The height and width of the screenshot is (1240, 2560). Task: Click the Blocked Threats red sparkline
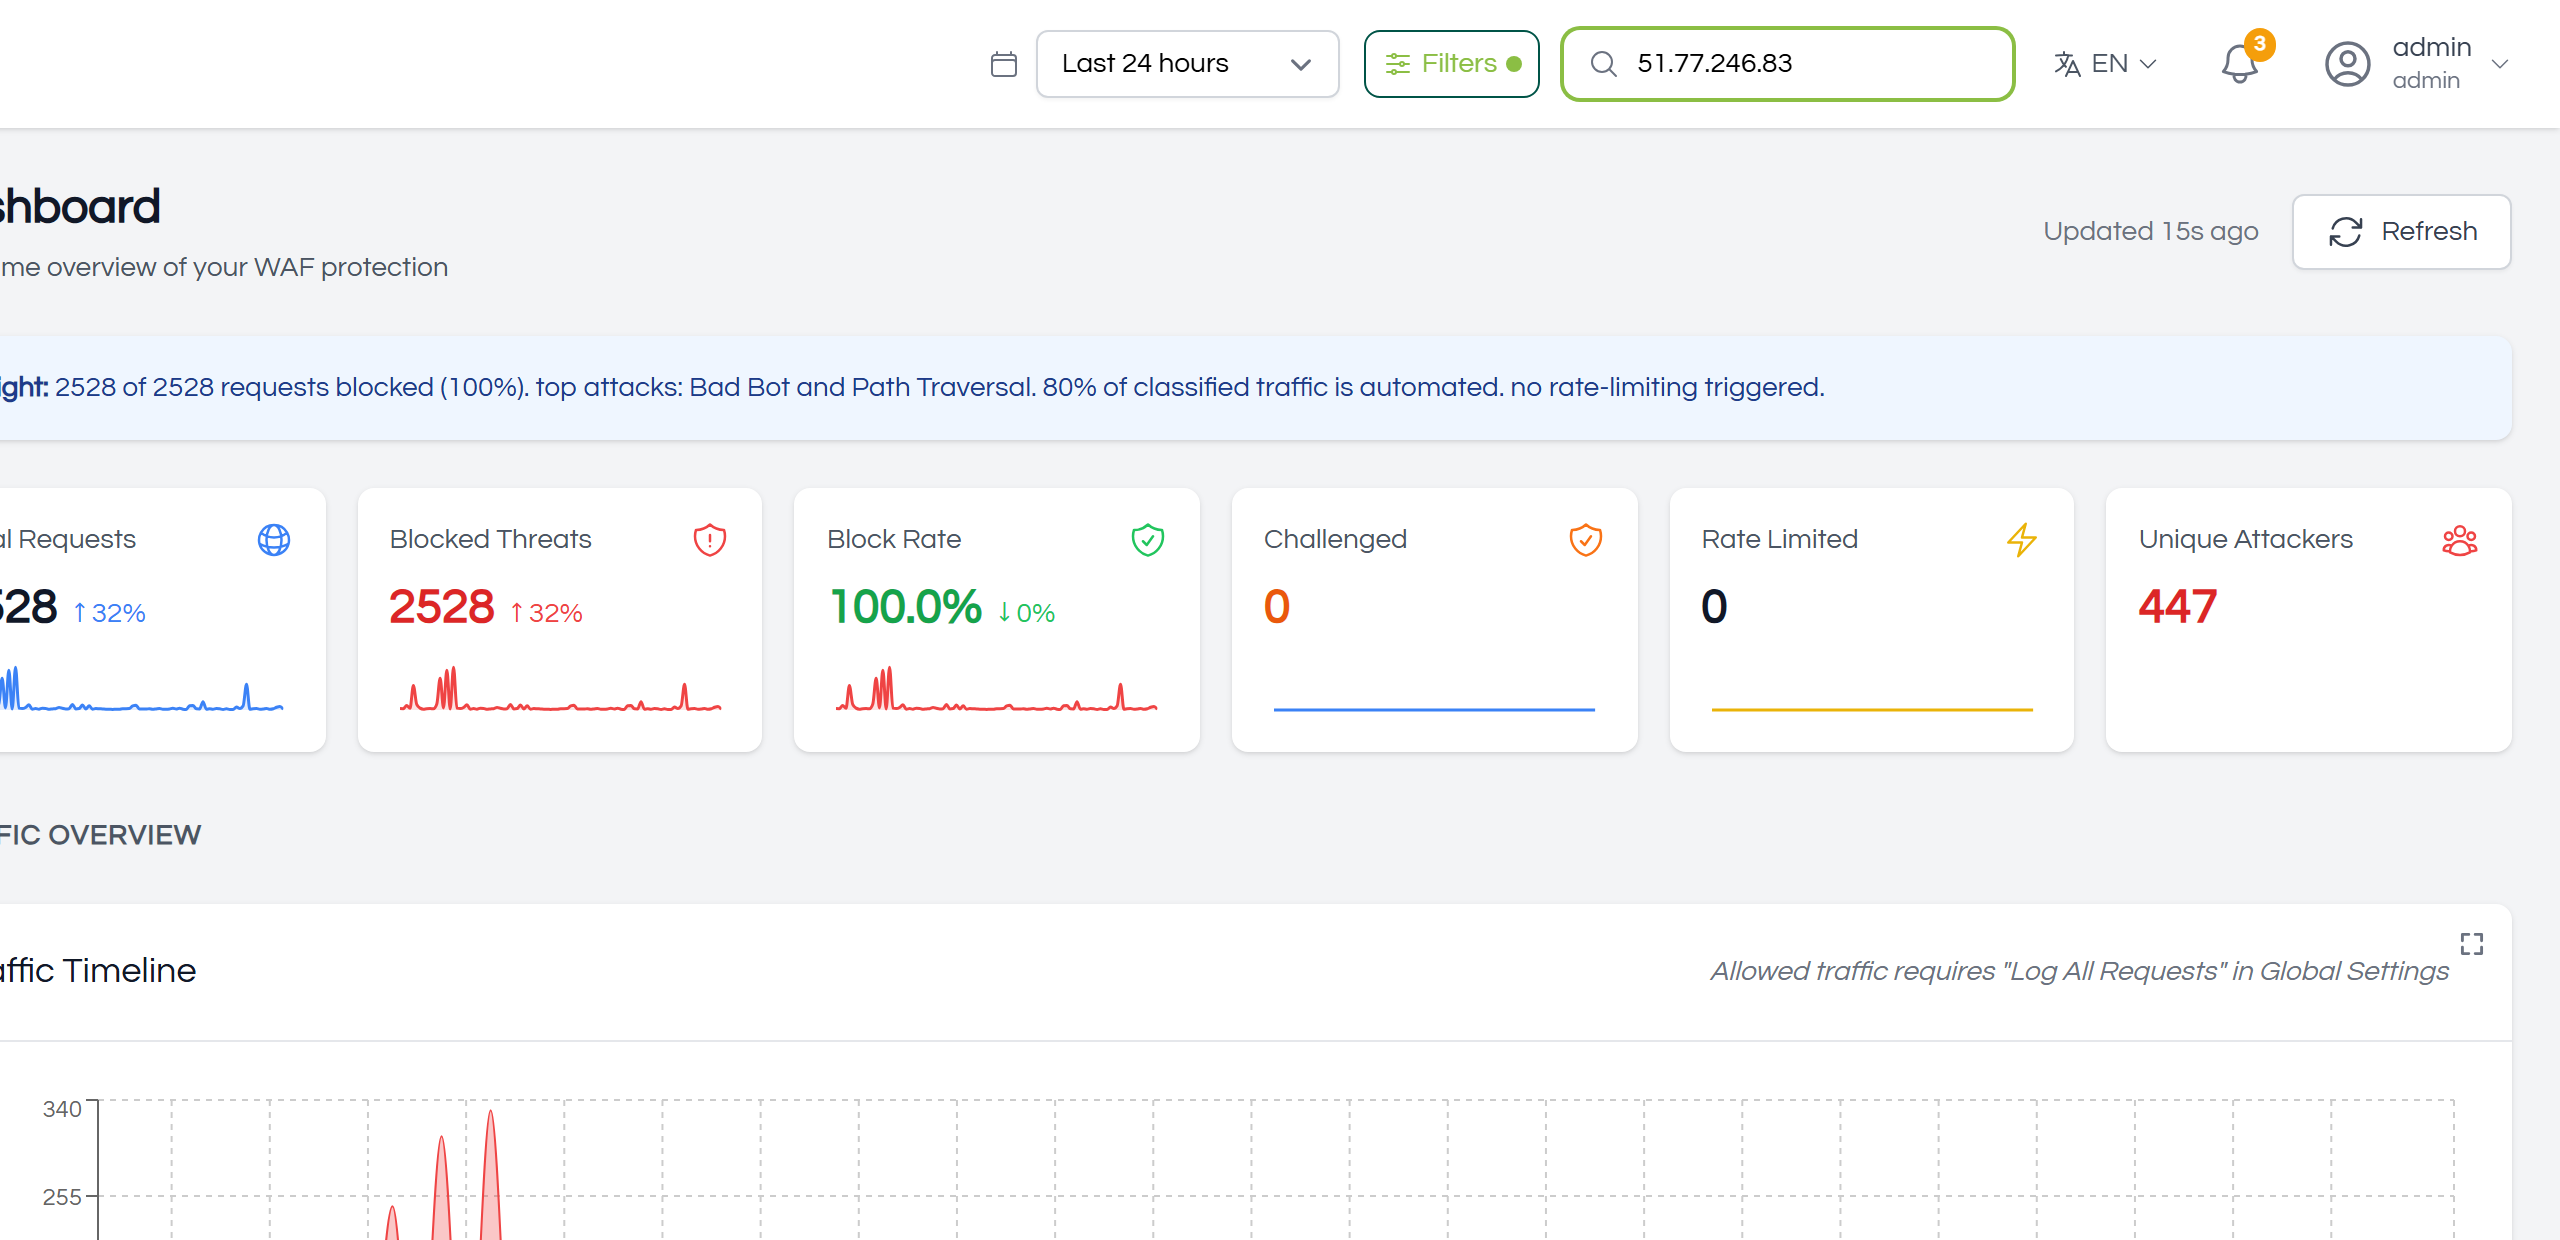560,688
